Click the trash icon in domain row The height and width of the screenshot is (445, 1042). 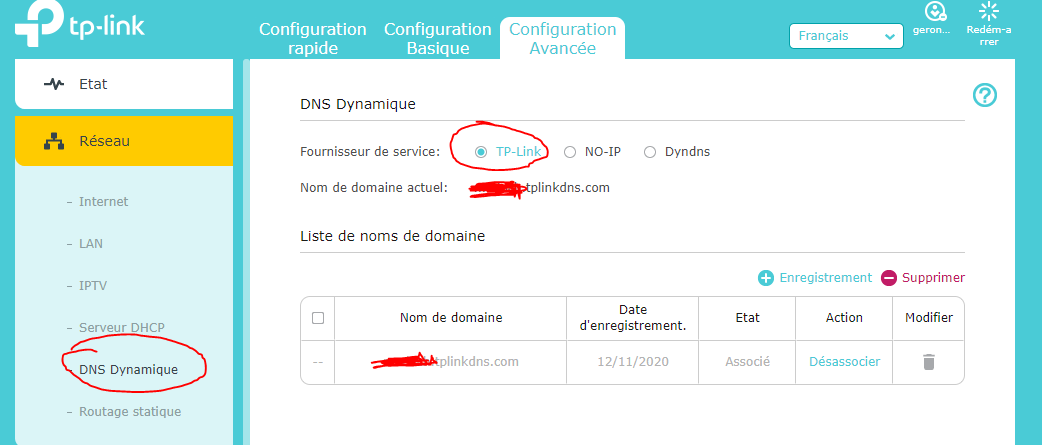pos(928,362)
